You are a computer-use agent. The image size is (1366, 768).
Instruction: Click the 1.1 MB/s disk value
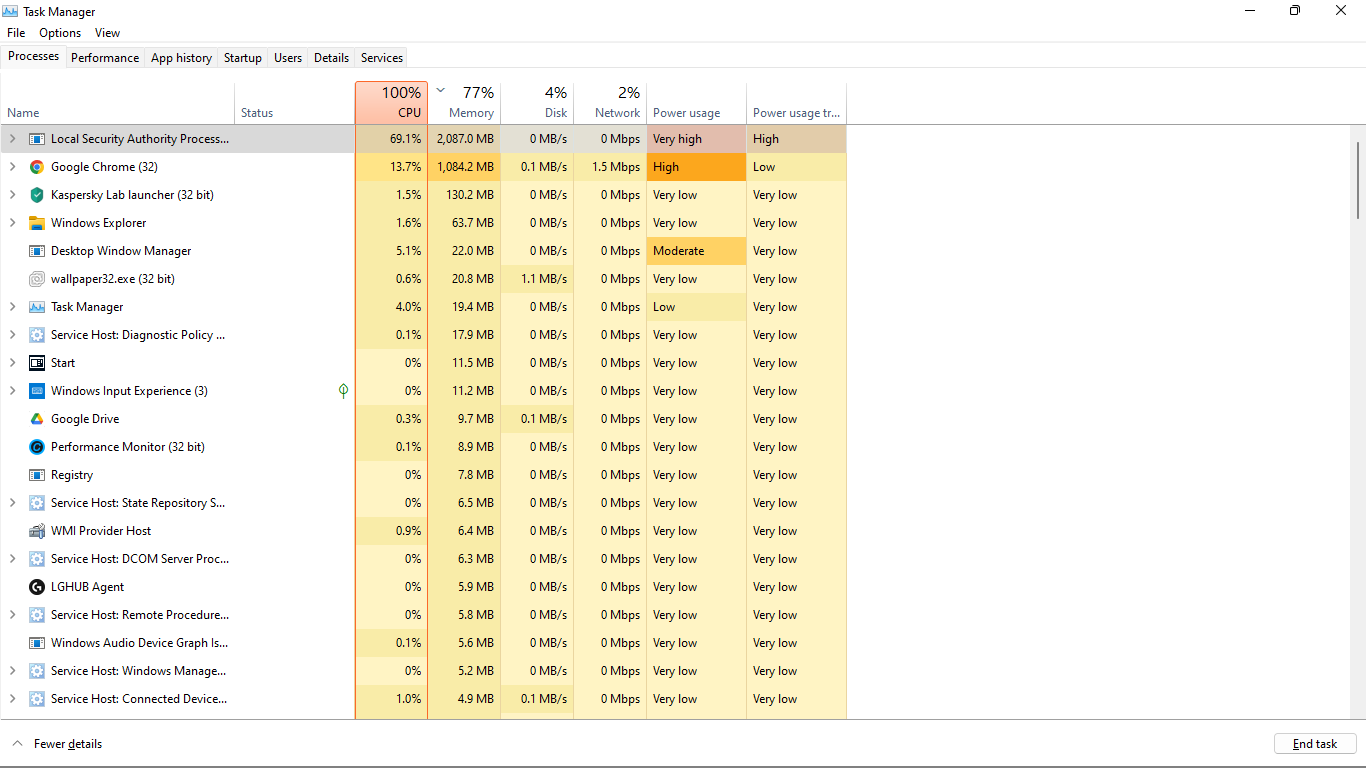pyautogui.click(x=544, y=279)
